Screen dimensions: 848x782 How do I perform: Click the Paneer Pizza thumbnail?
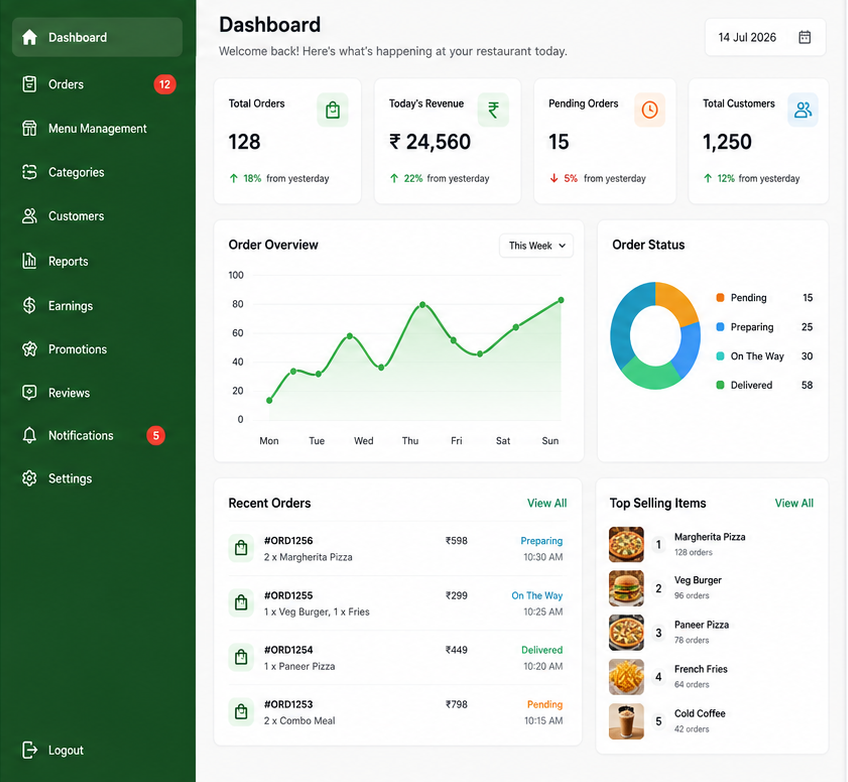pos(626,633)
